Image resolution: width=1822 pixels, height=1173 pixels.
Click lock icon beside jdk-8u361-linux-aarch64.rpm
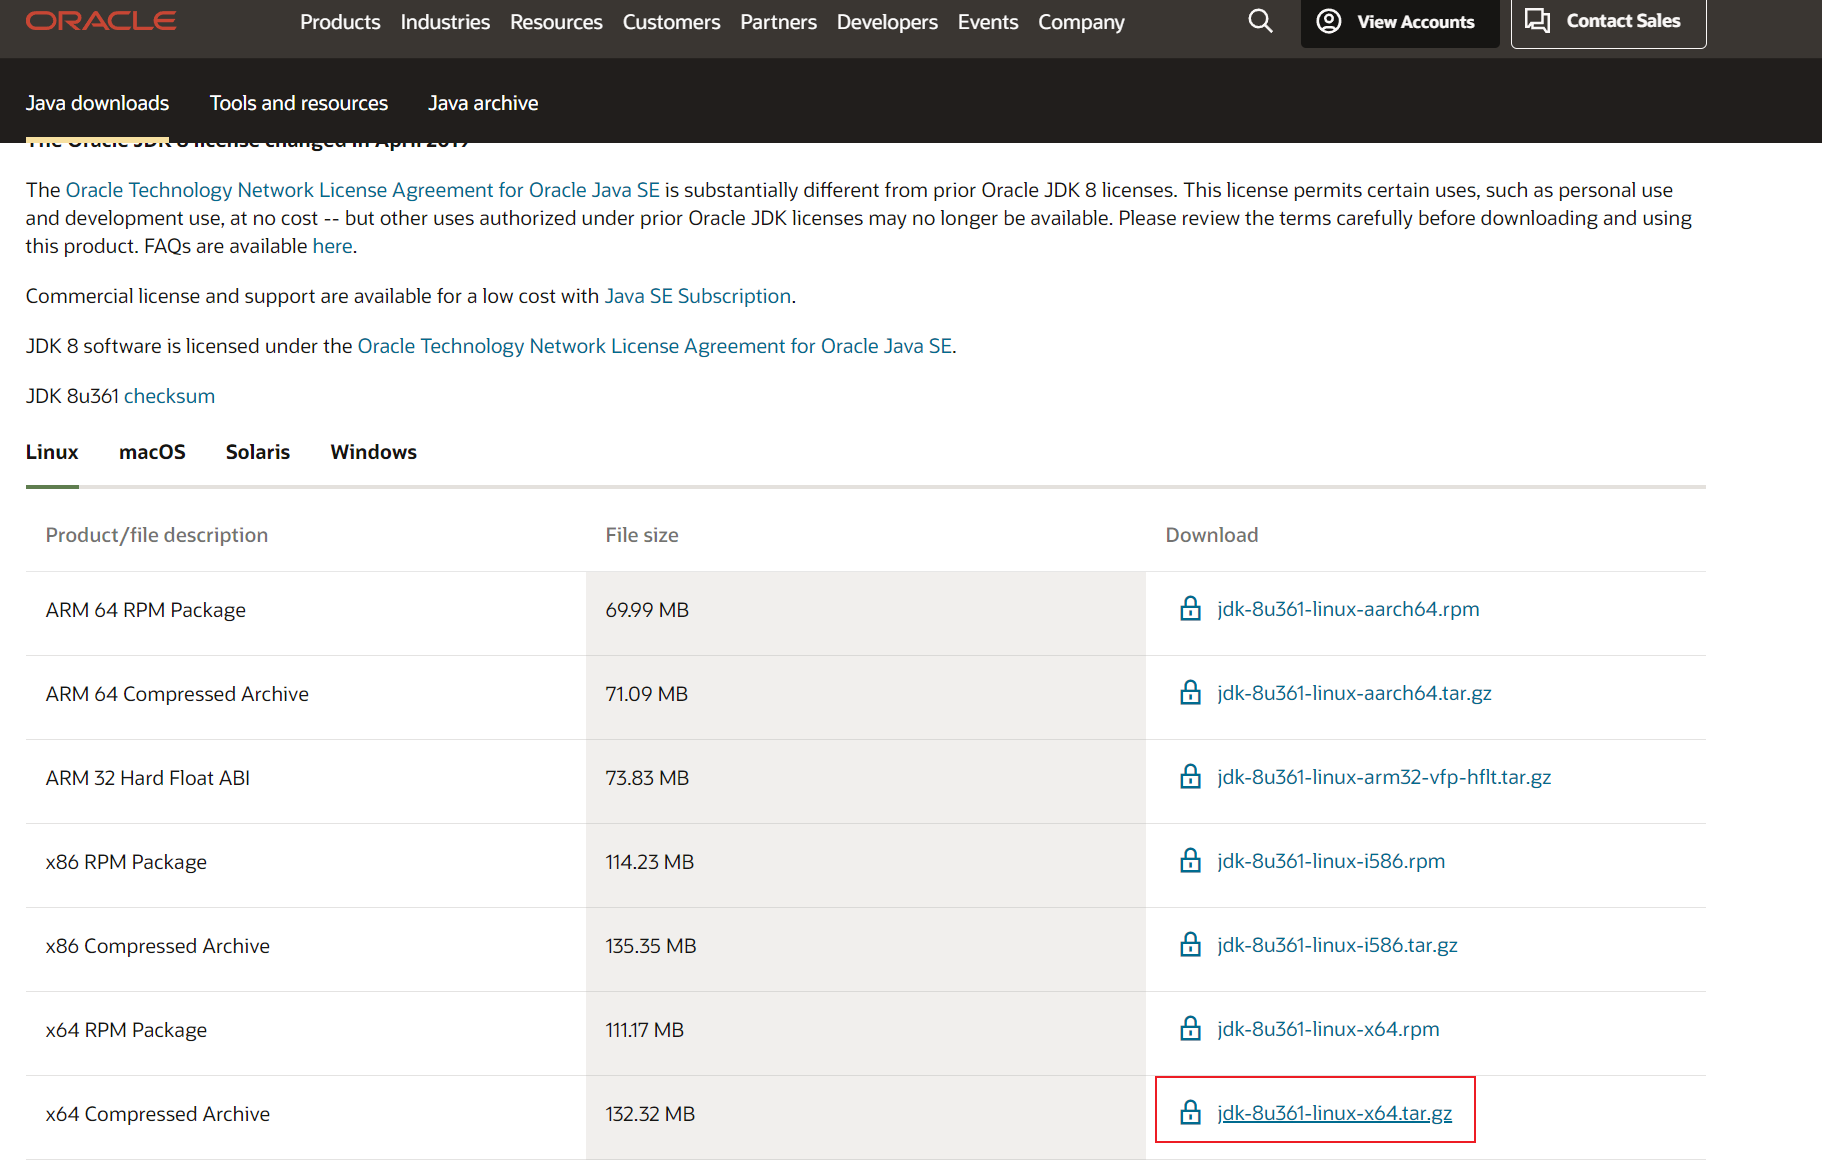[1190, 609]
